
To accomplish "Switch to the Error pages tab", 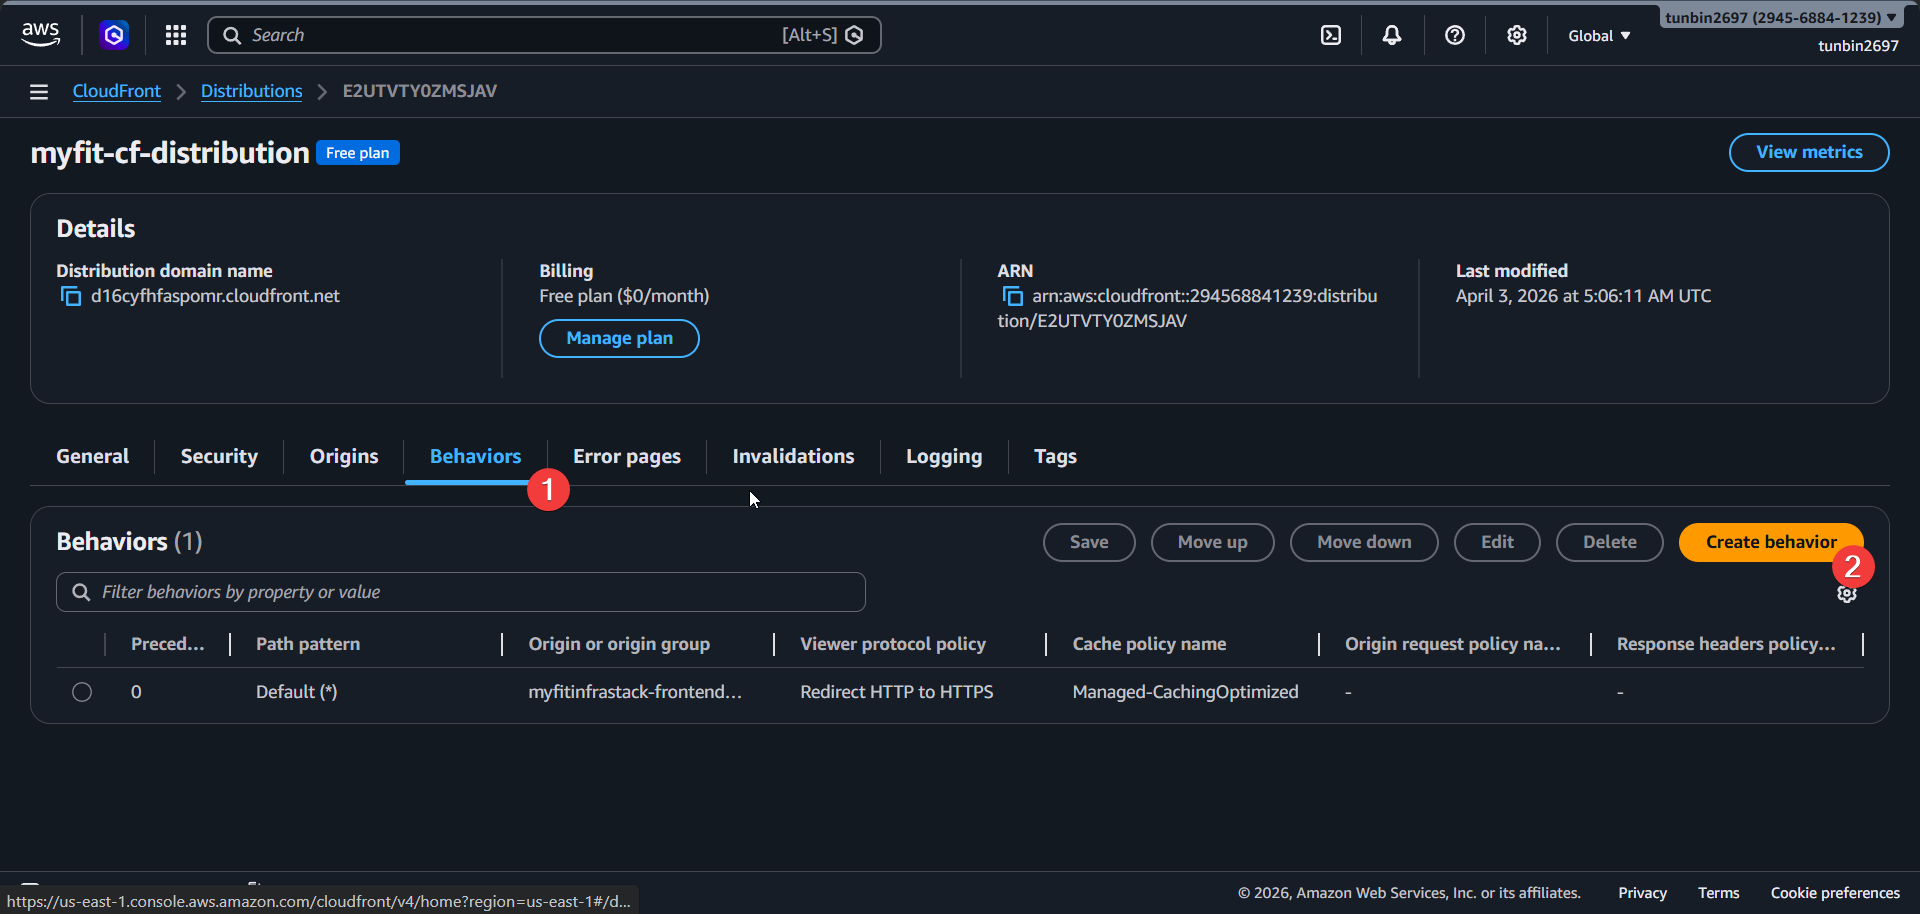I will (x=626, y=456).
